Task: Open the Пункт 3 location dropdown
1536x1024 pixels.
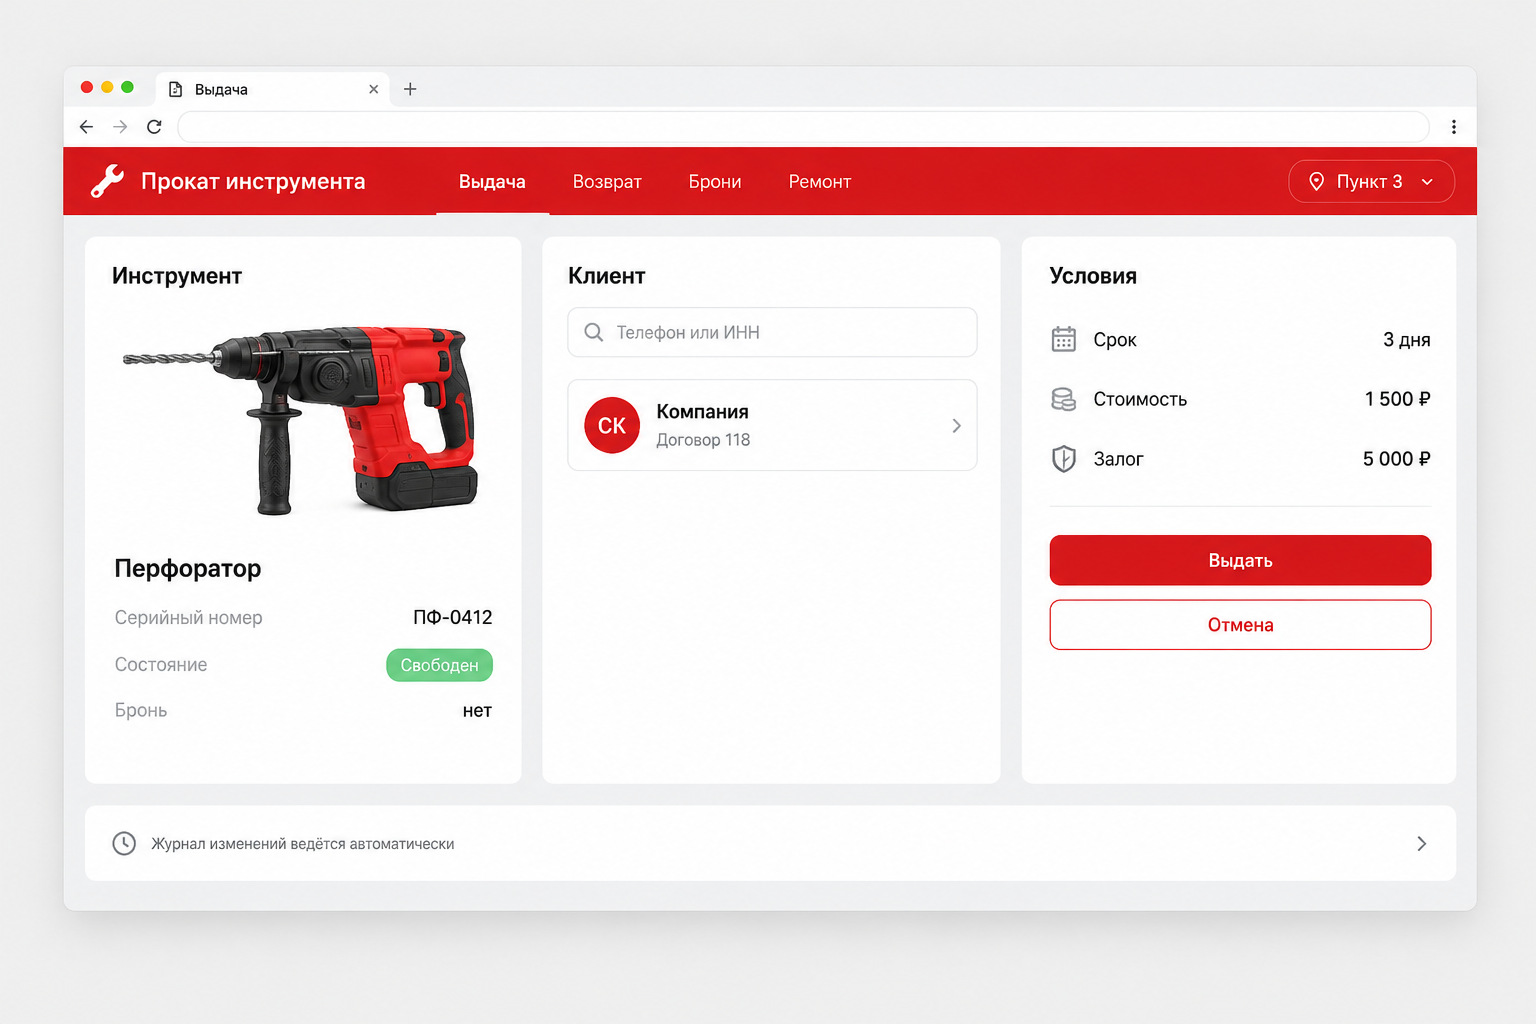Action: (x=1371, y=181)
